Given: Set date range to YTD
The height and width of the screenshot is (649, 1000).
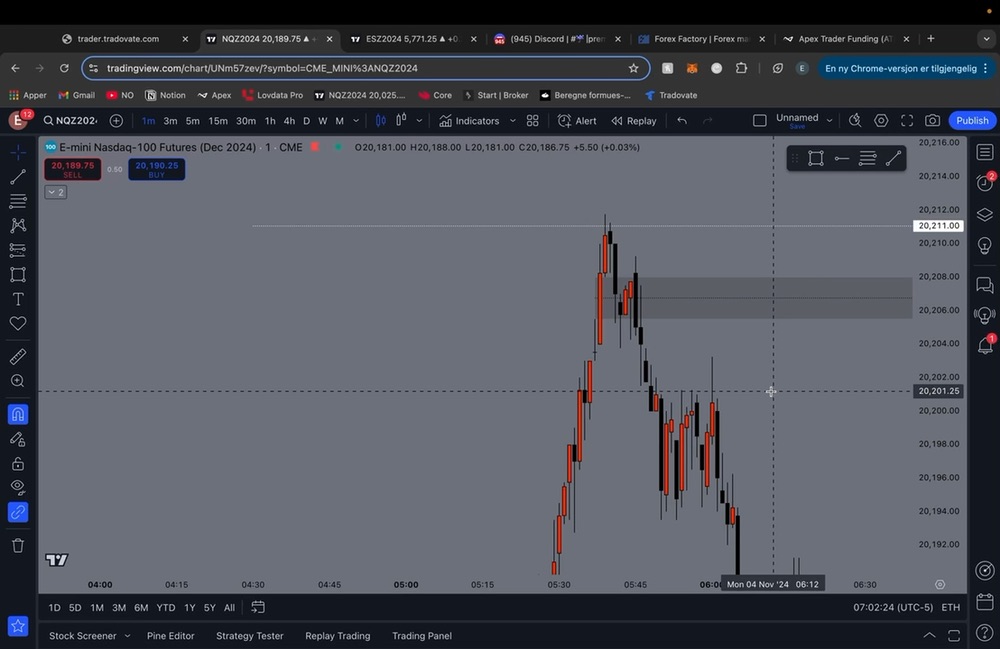Looking at the screenshot, I should [x=166, y=608].
